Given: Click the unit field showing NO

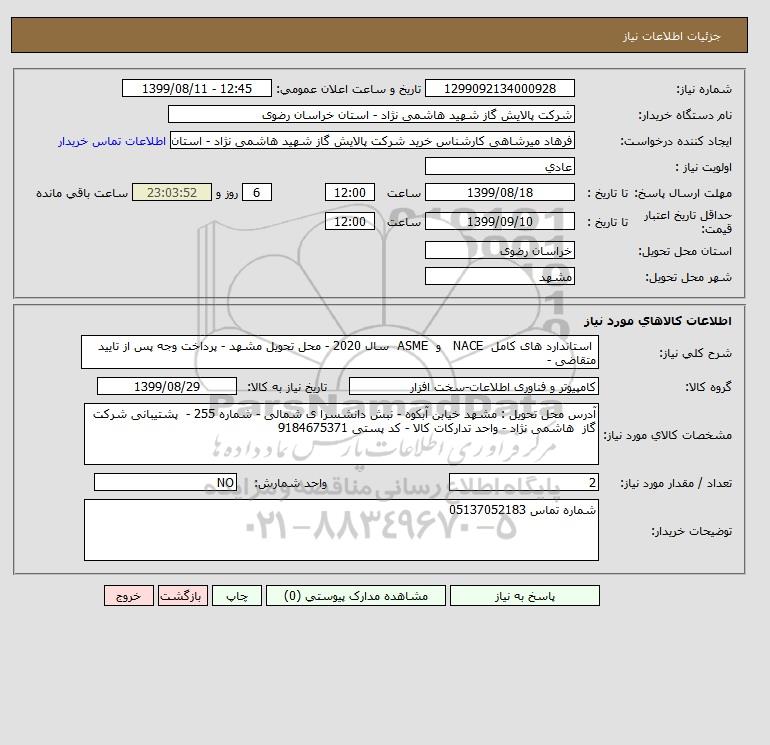Looking at the screenshot, I should click(x=165, y=482).
